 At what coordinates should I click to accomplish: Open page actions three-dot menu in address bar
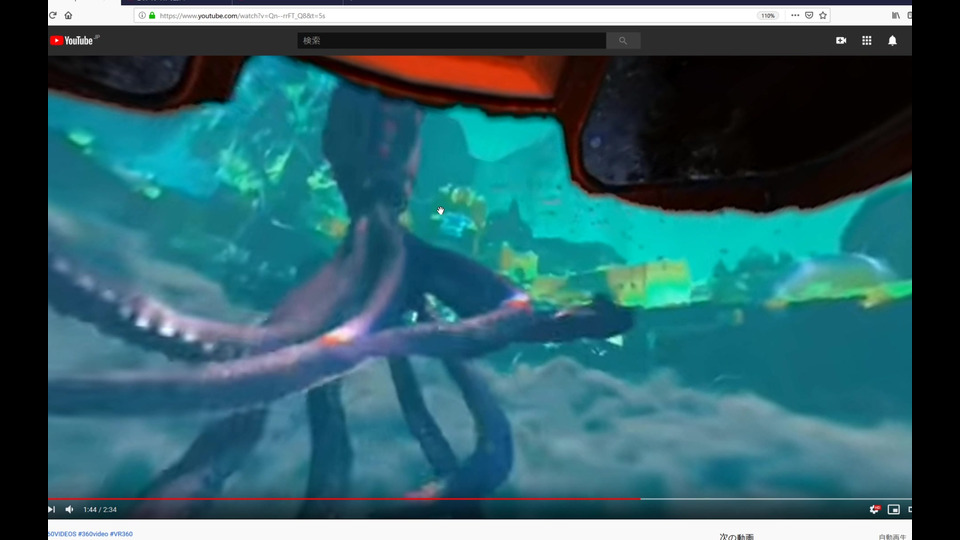[x=795, y=15]
